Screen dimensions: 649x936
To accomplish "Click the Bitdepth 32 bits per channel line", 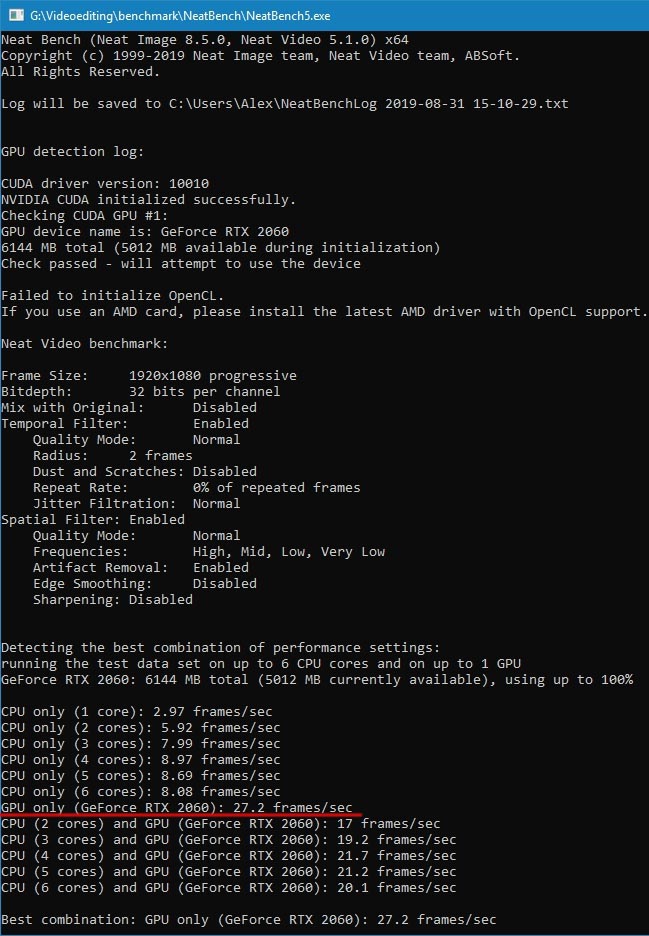I will pyautogui.click(x=140, y=392).
